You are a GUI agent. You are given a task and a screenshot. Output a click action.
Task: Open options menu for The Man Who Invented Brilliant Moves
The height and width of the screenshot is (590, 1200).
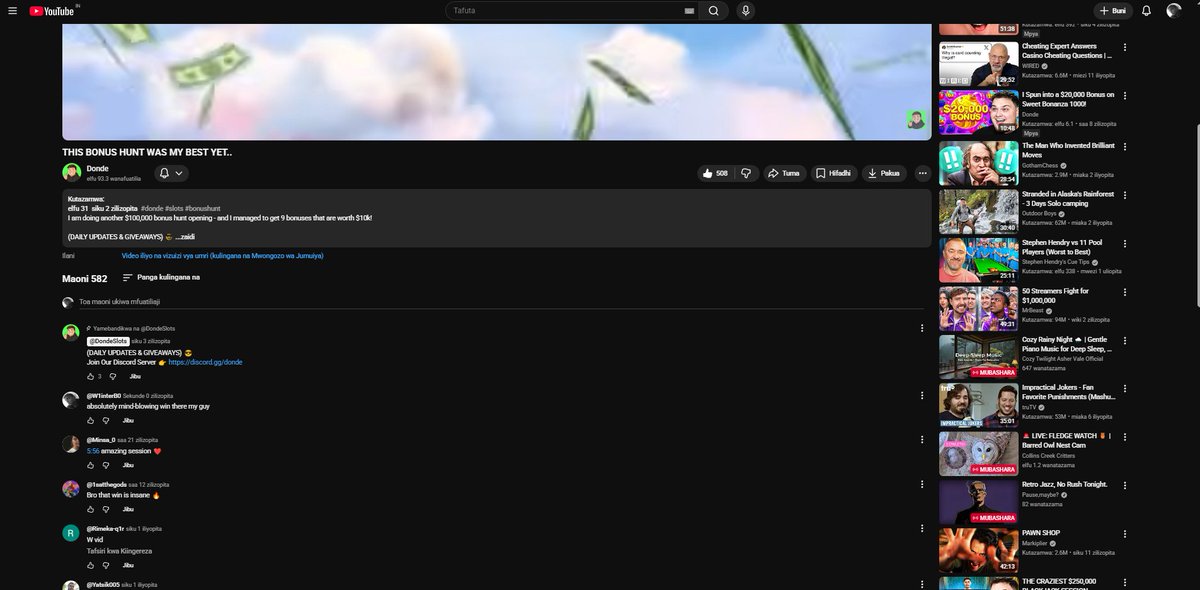(x=1125, y=145)
